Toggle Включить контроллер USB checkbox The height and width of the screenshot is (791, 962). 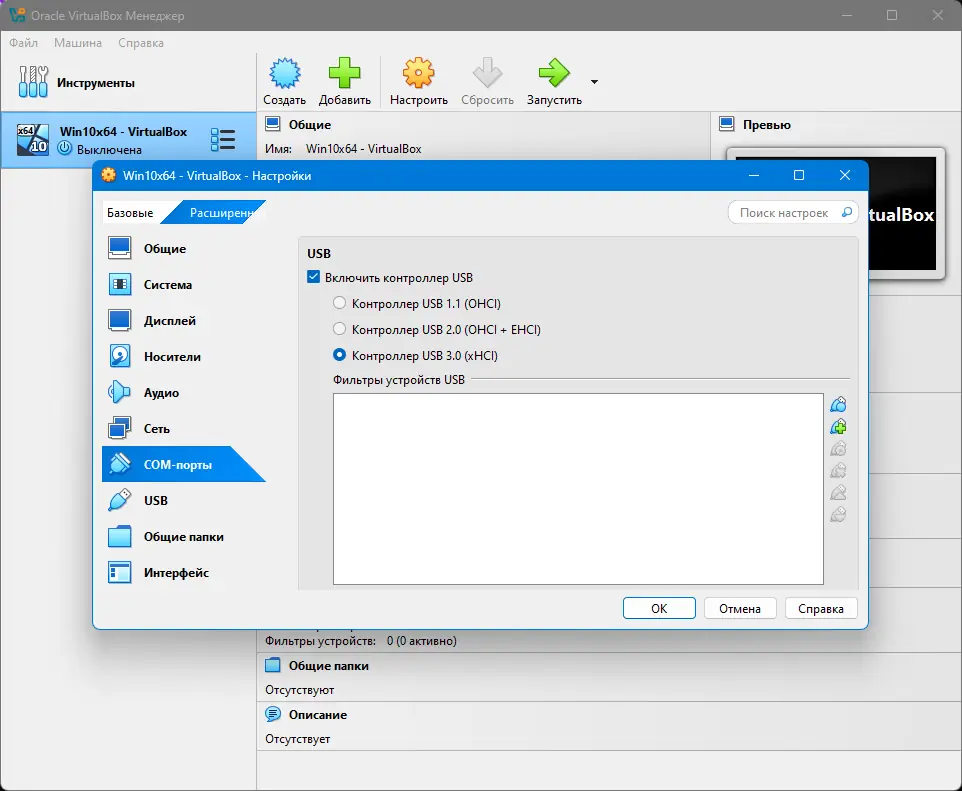314,277
